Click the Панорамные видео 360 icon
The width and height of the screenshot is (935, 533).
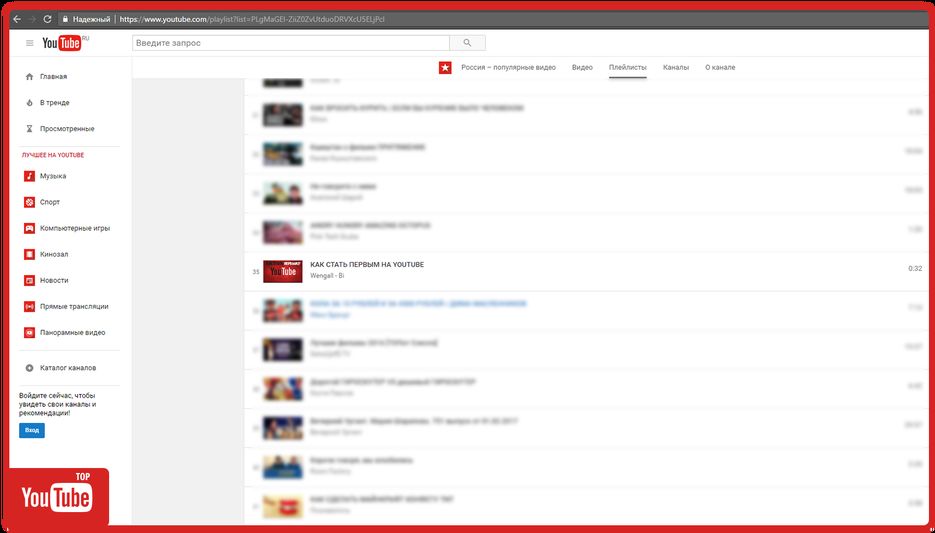(29, 333)
